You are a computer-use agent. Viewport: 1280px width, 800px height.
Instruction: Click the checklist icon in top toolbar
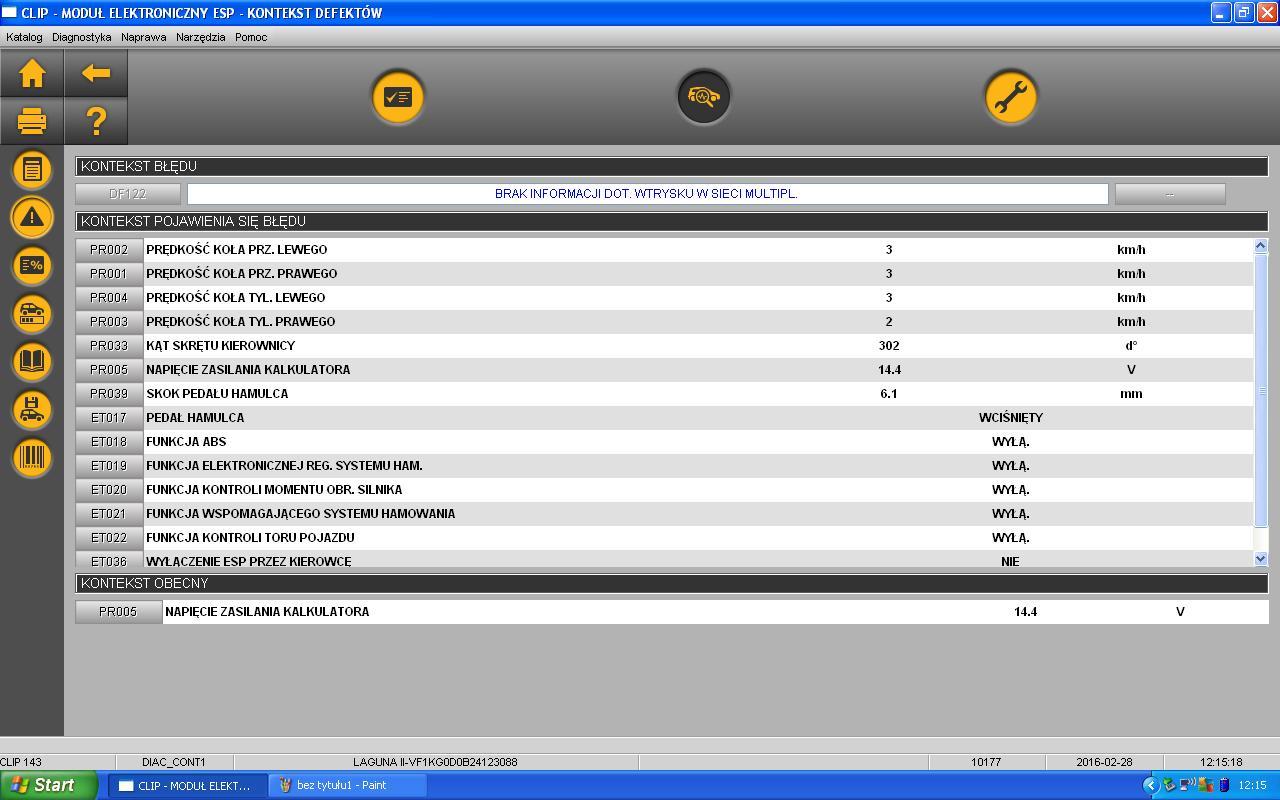click(398, 97)
